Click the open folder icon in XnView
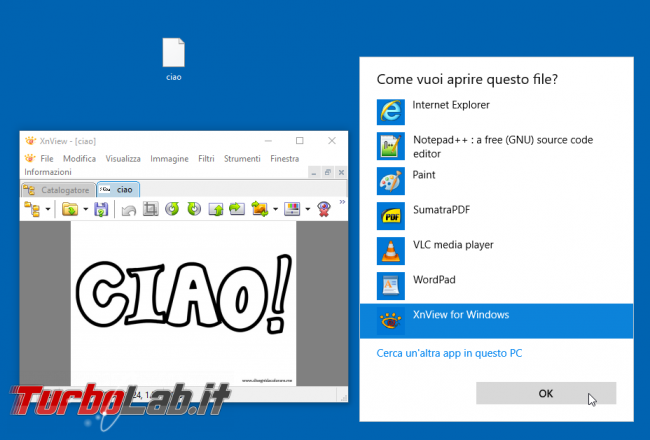This screenshot has width=650, height=440. coord(70,209)
